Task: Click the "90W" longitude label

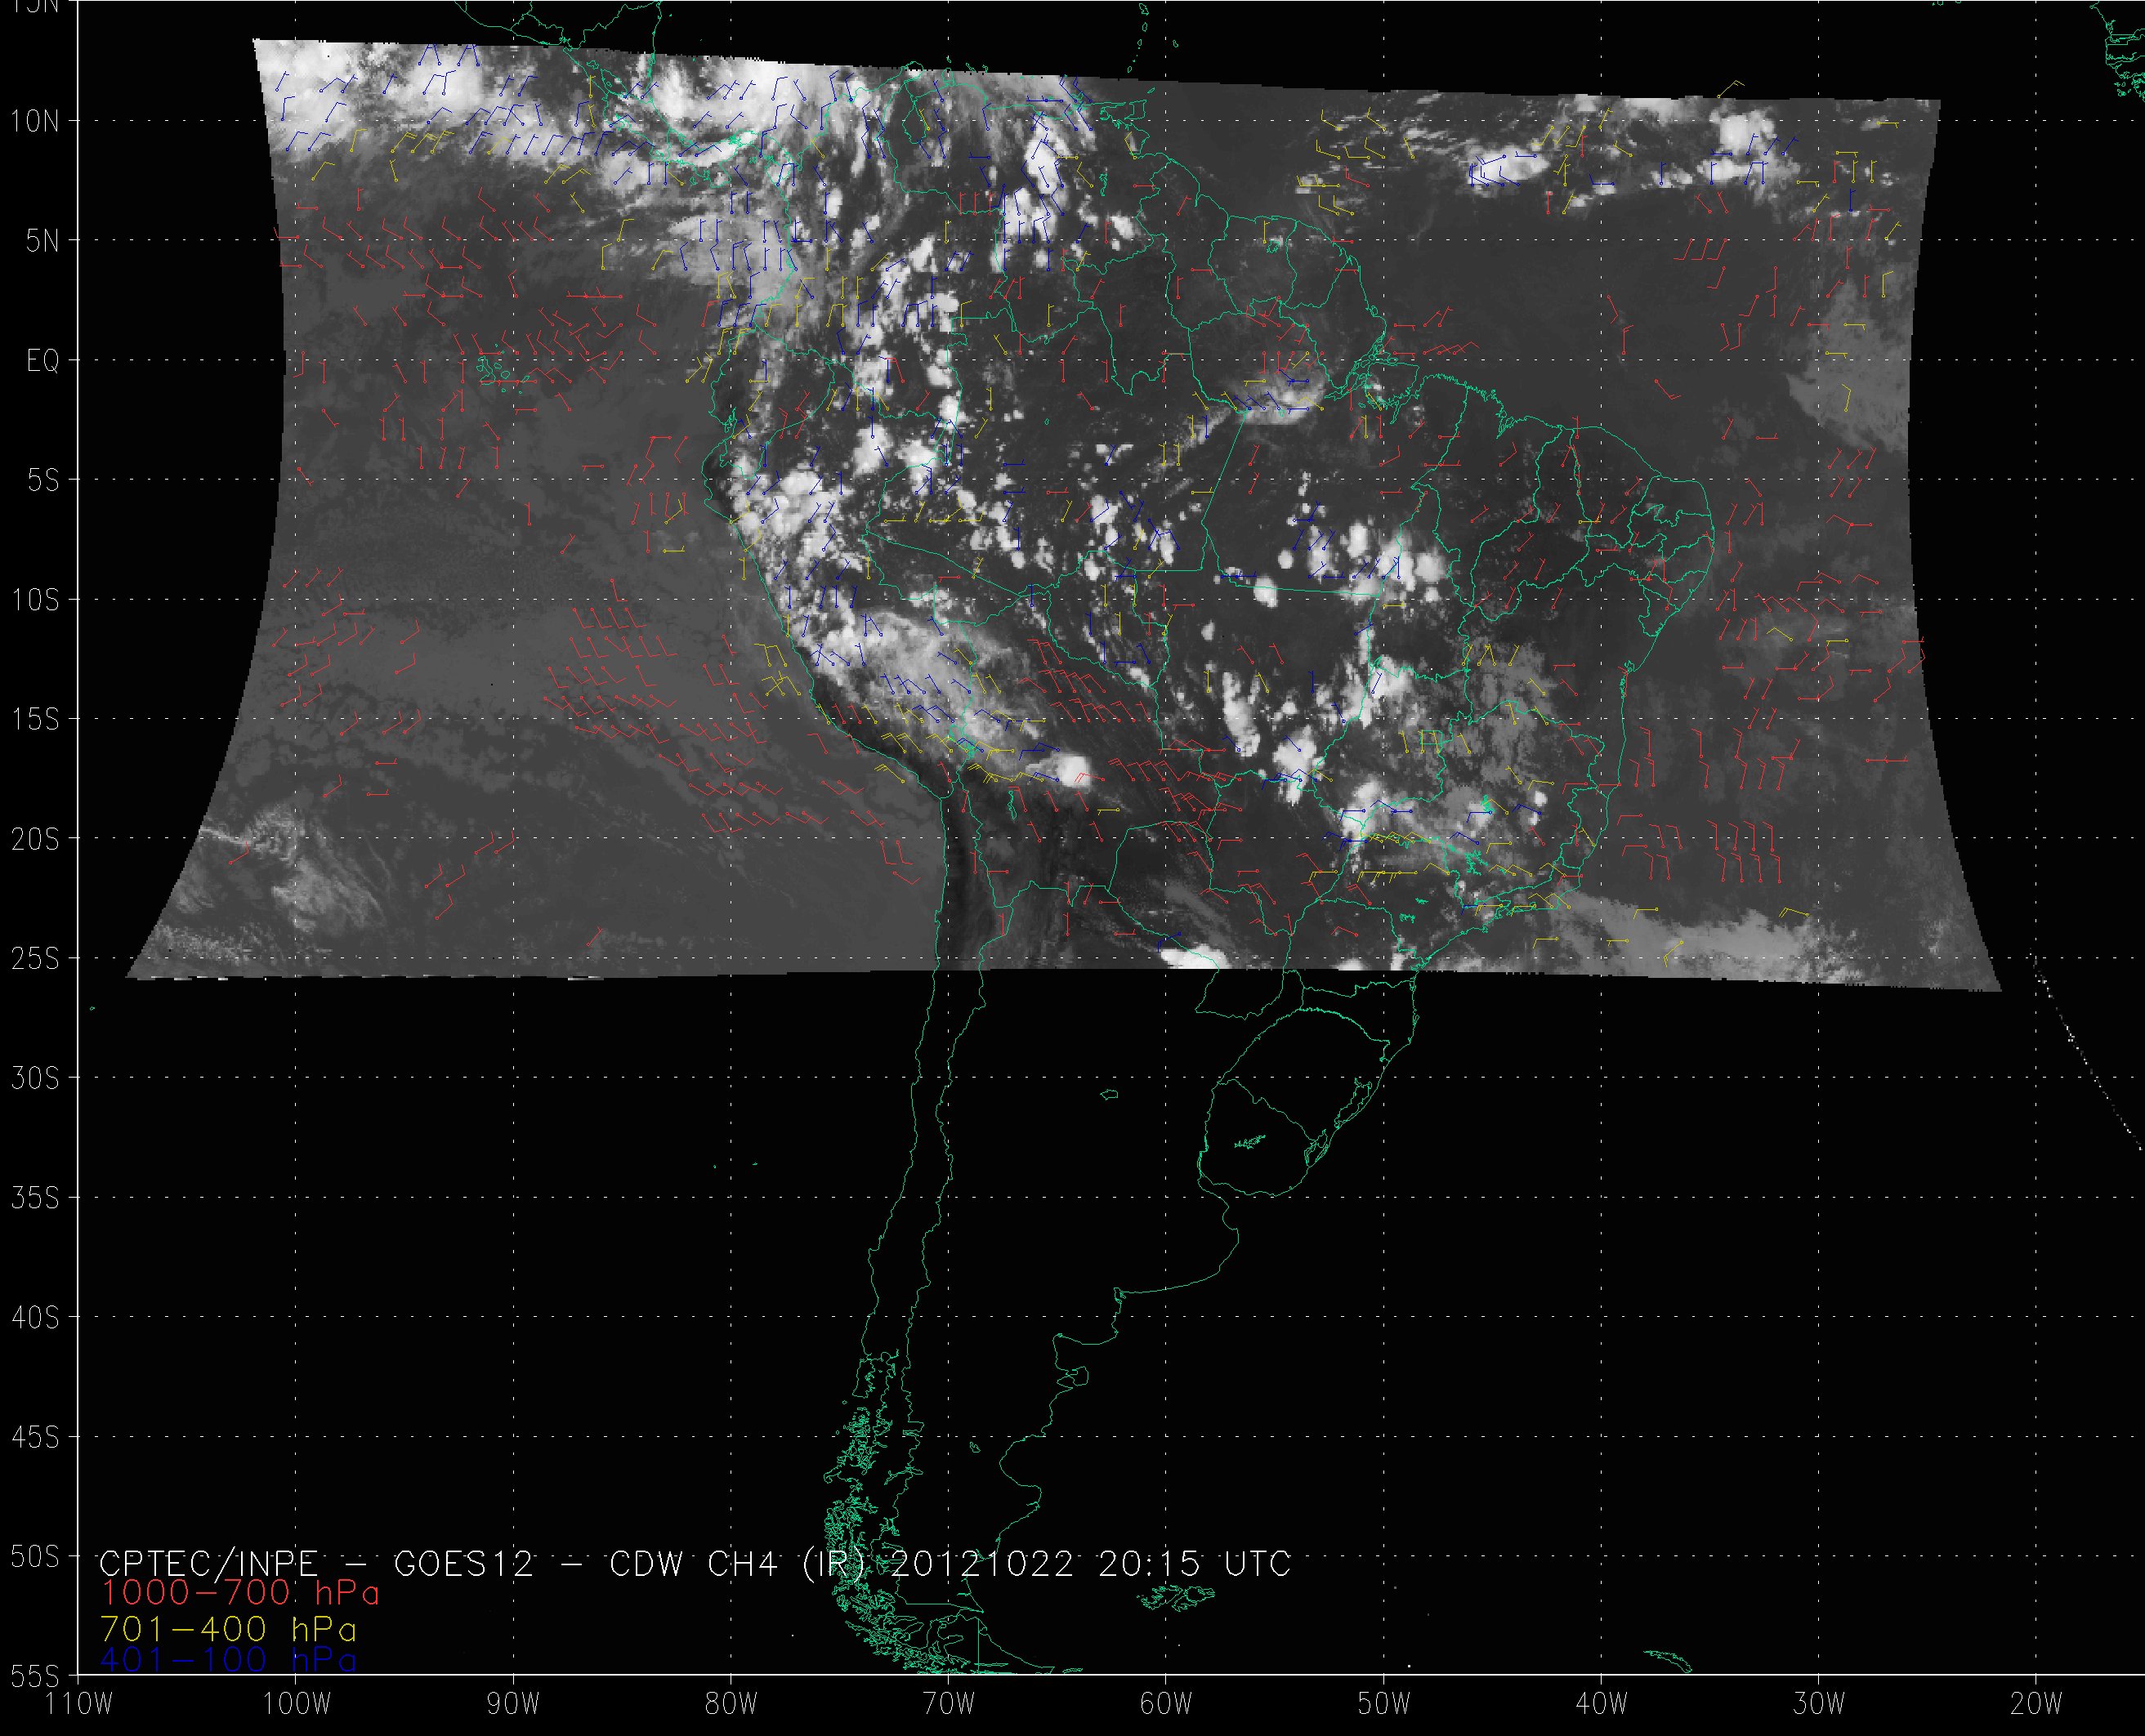Action: (514, 1704)
